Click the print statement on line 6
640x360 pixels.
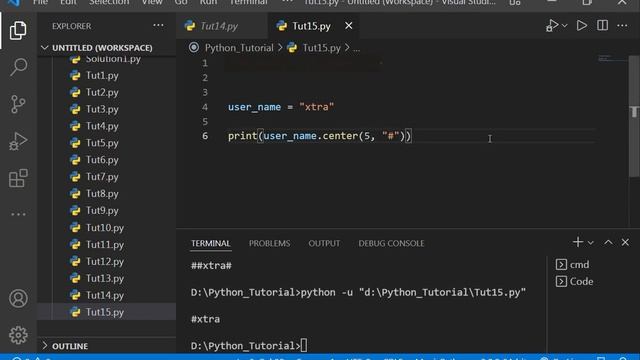pyautogui.click(x=320, y=136)
